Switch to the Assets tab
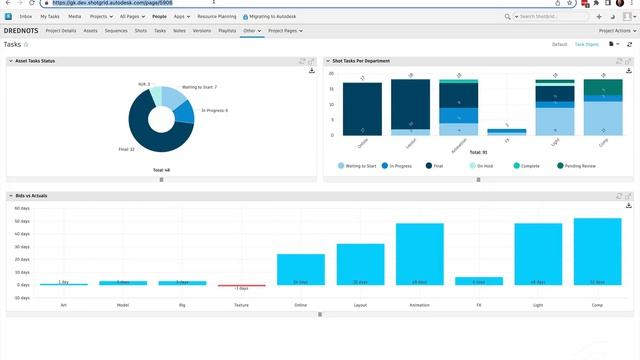 pos(91,31)
